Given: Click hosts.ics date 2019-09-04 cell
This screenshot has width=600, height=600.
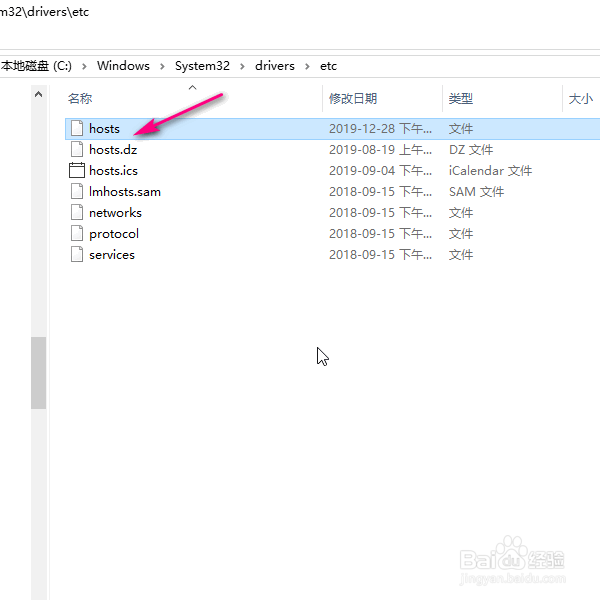Looking at the screenshot, I should pos(380,171).
